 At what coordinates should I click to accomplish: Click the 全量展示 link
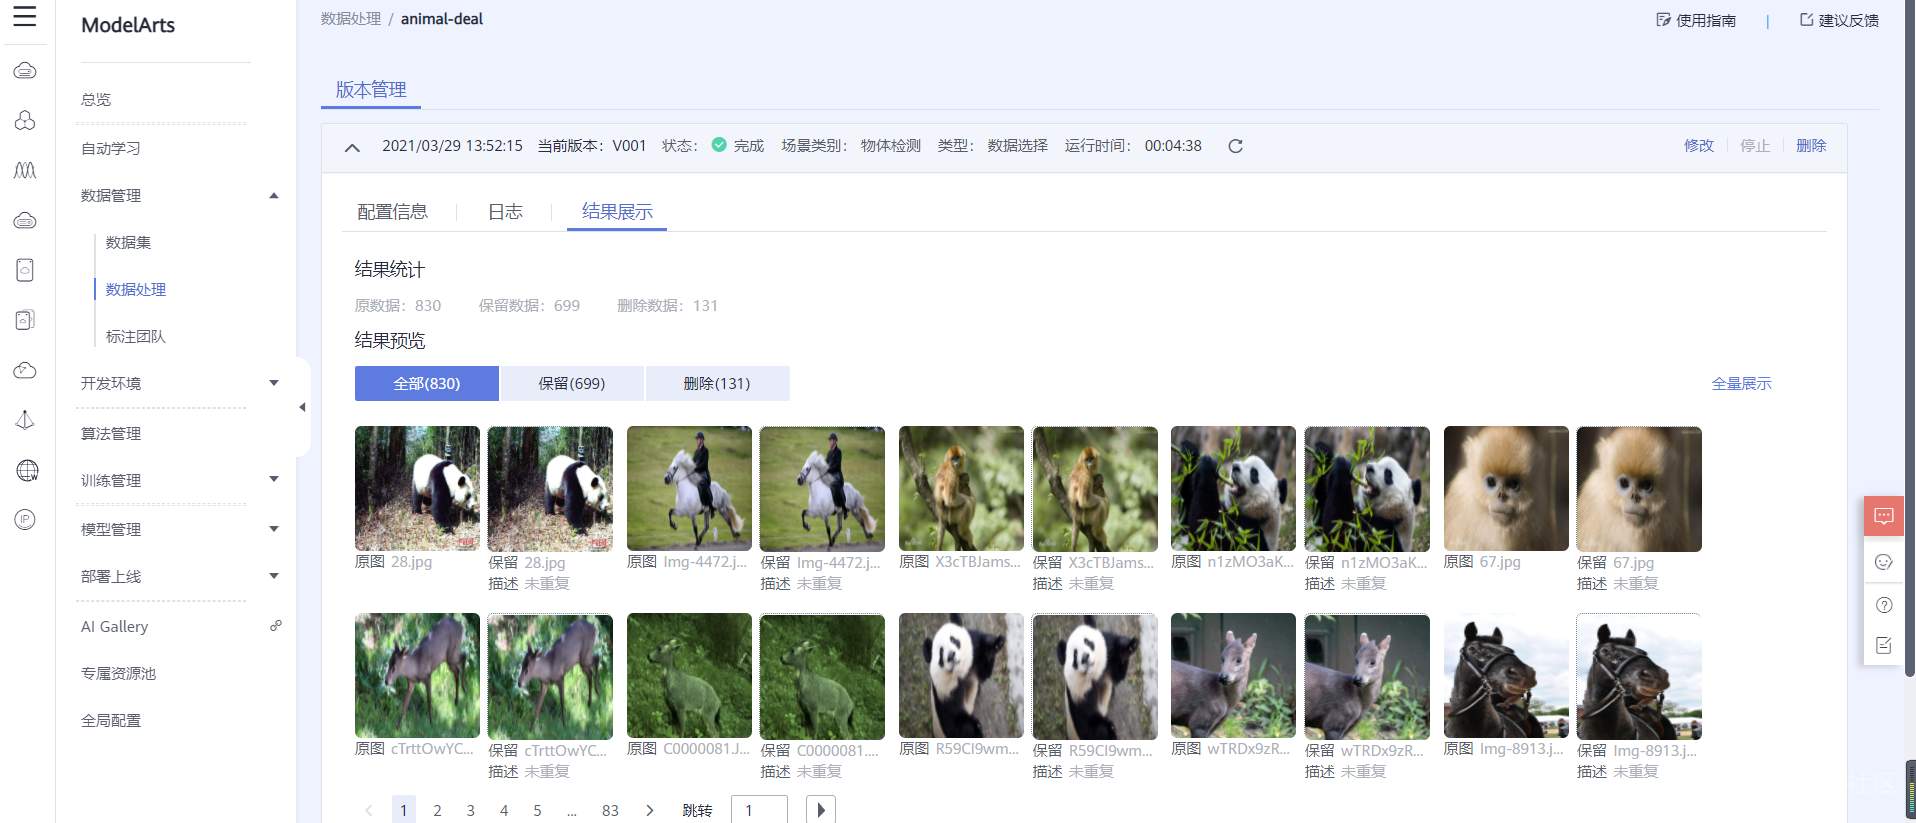pyautogui.click(x=1741, y=383)
